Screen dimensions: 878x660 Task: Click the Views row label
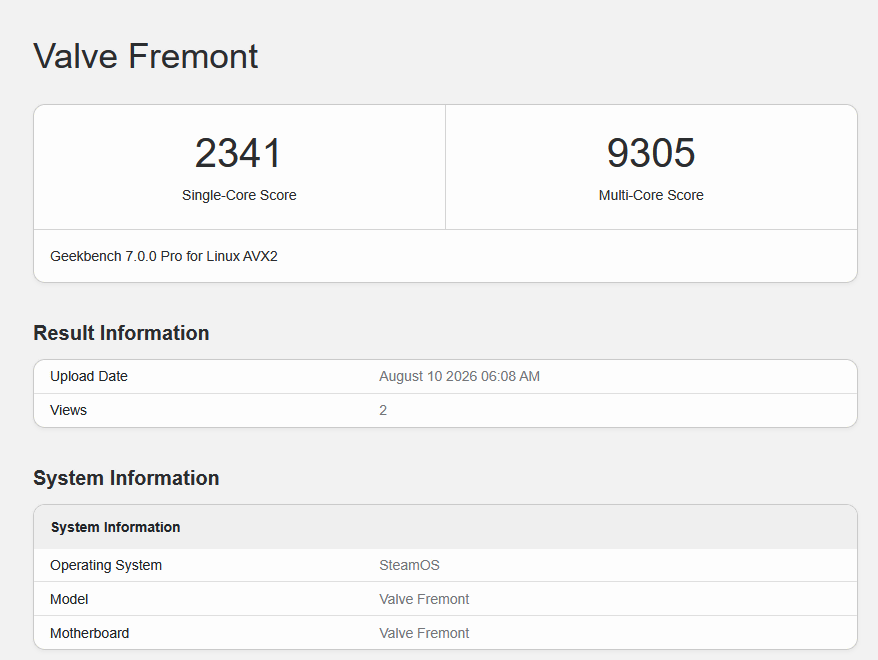coord(68,410)
